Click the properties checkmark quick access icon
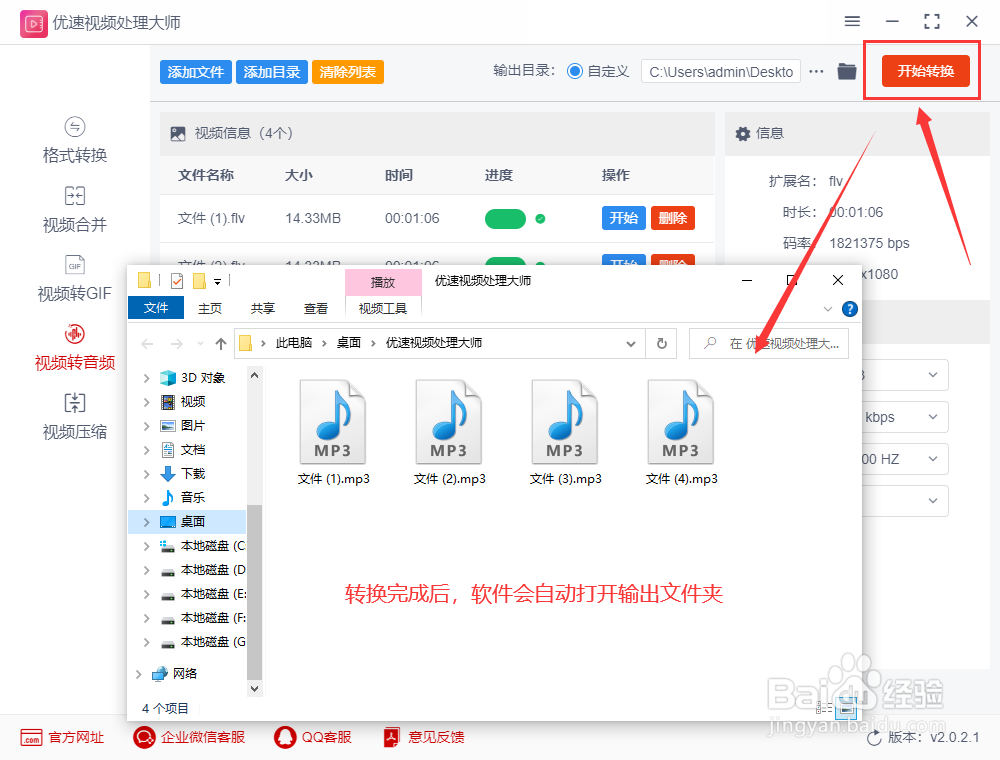Screen dimensions: 1000x760 [x=177, y=281]
